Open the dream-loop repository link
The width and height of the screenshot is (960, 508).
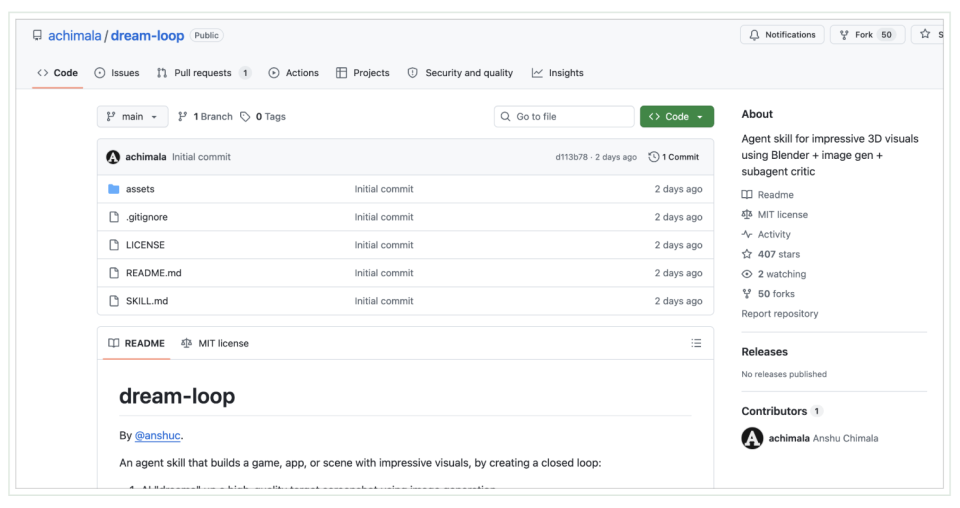pyautogui.click(x=147, y=35)
